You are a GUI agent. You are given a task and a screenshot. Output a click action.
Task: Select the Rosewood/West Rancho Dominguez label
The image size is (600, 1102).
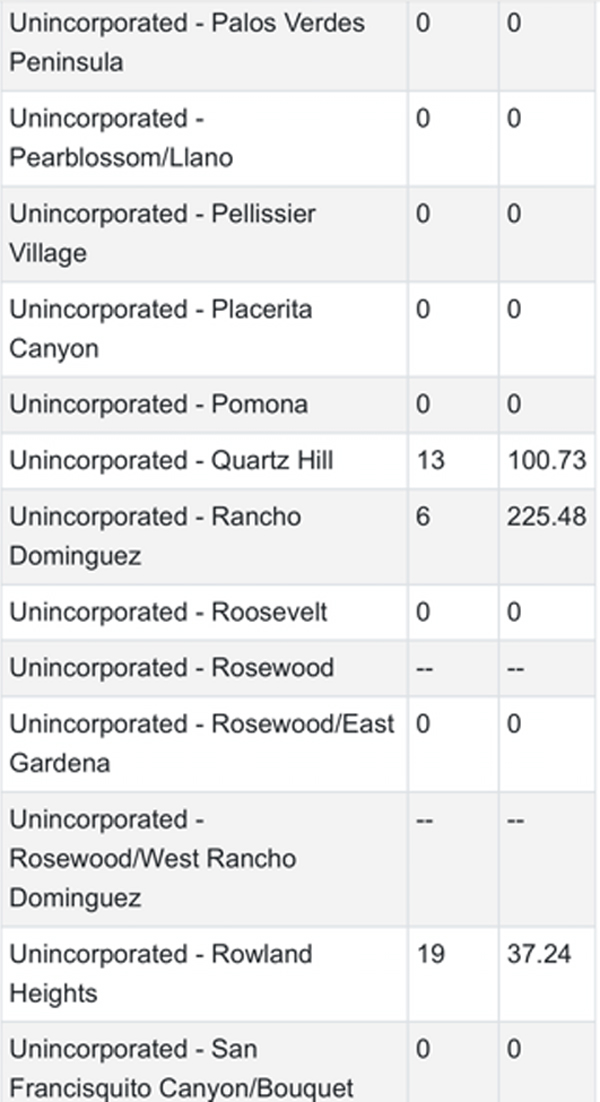(152, 859)
